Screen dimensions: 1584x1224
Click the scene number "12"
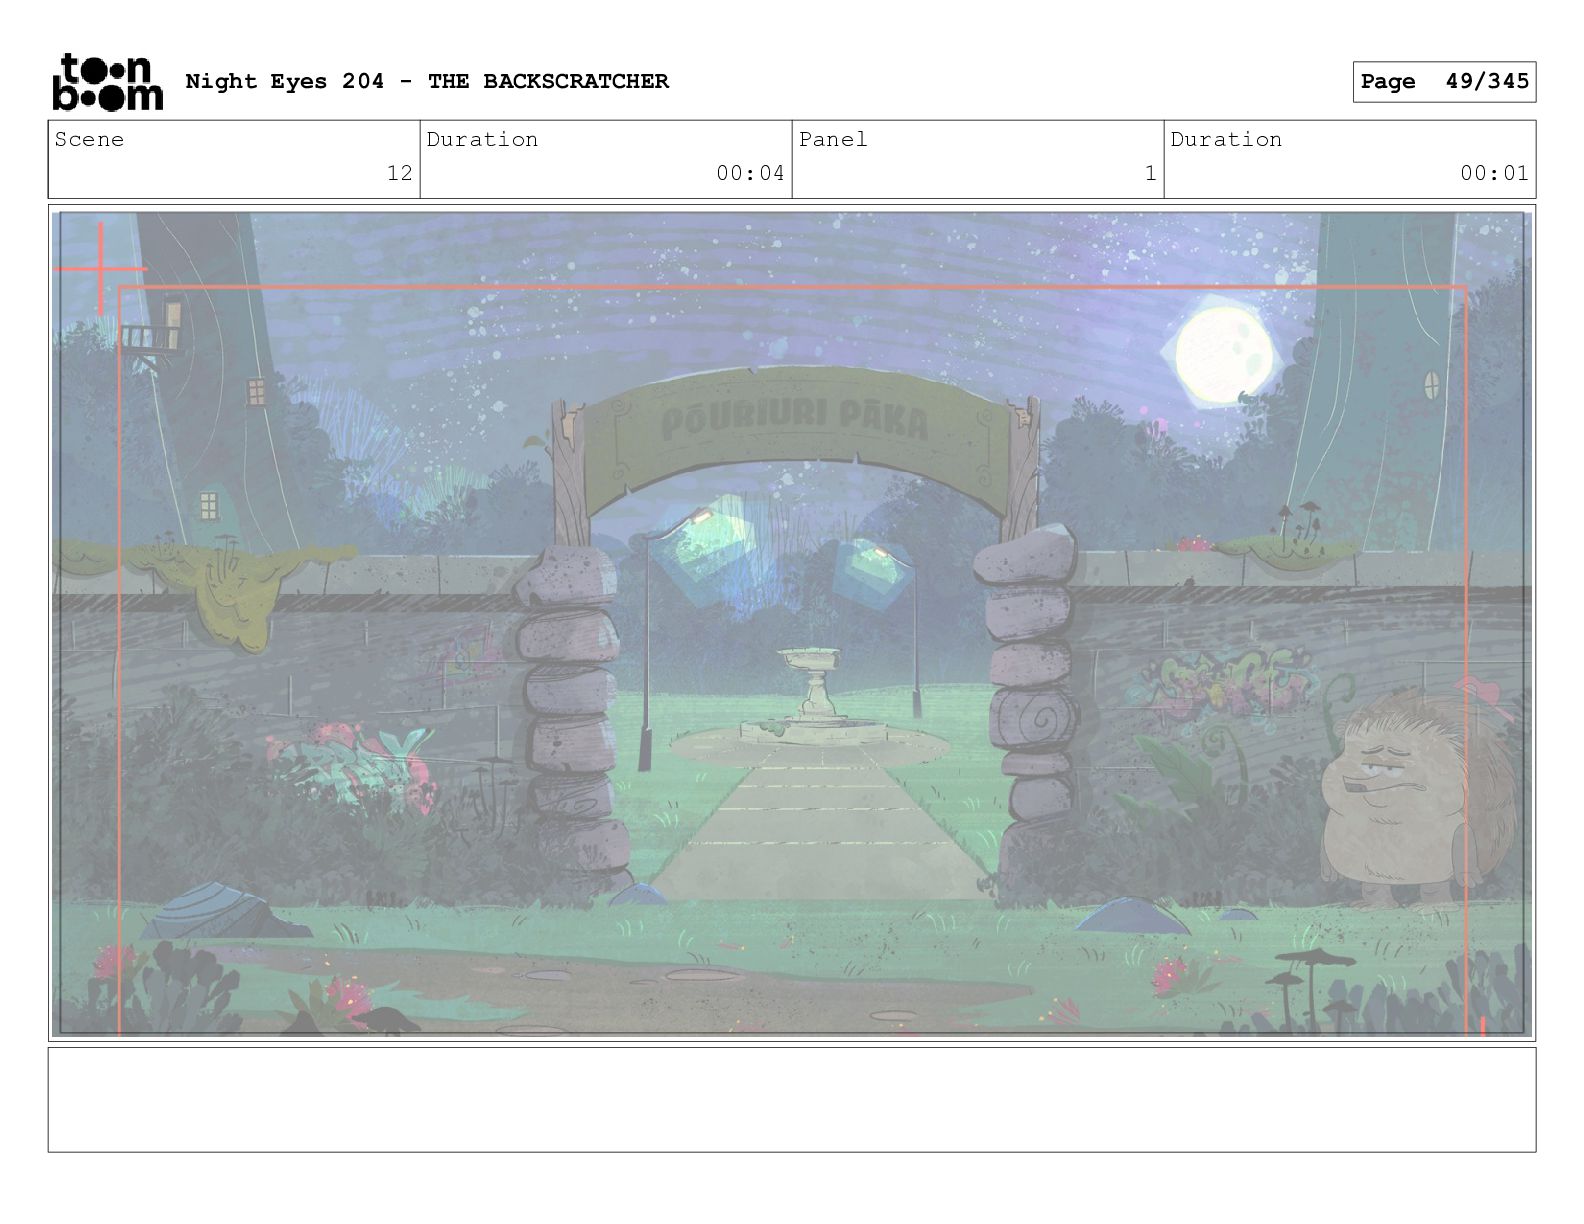tap(400, 173)
